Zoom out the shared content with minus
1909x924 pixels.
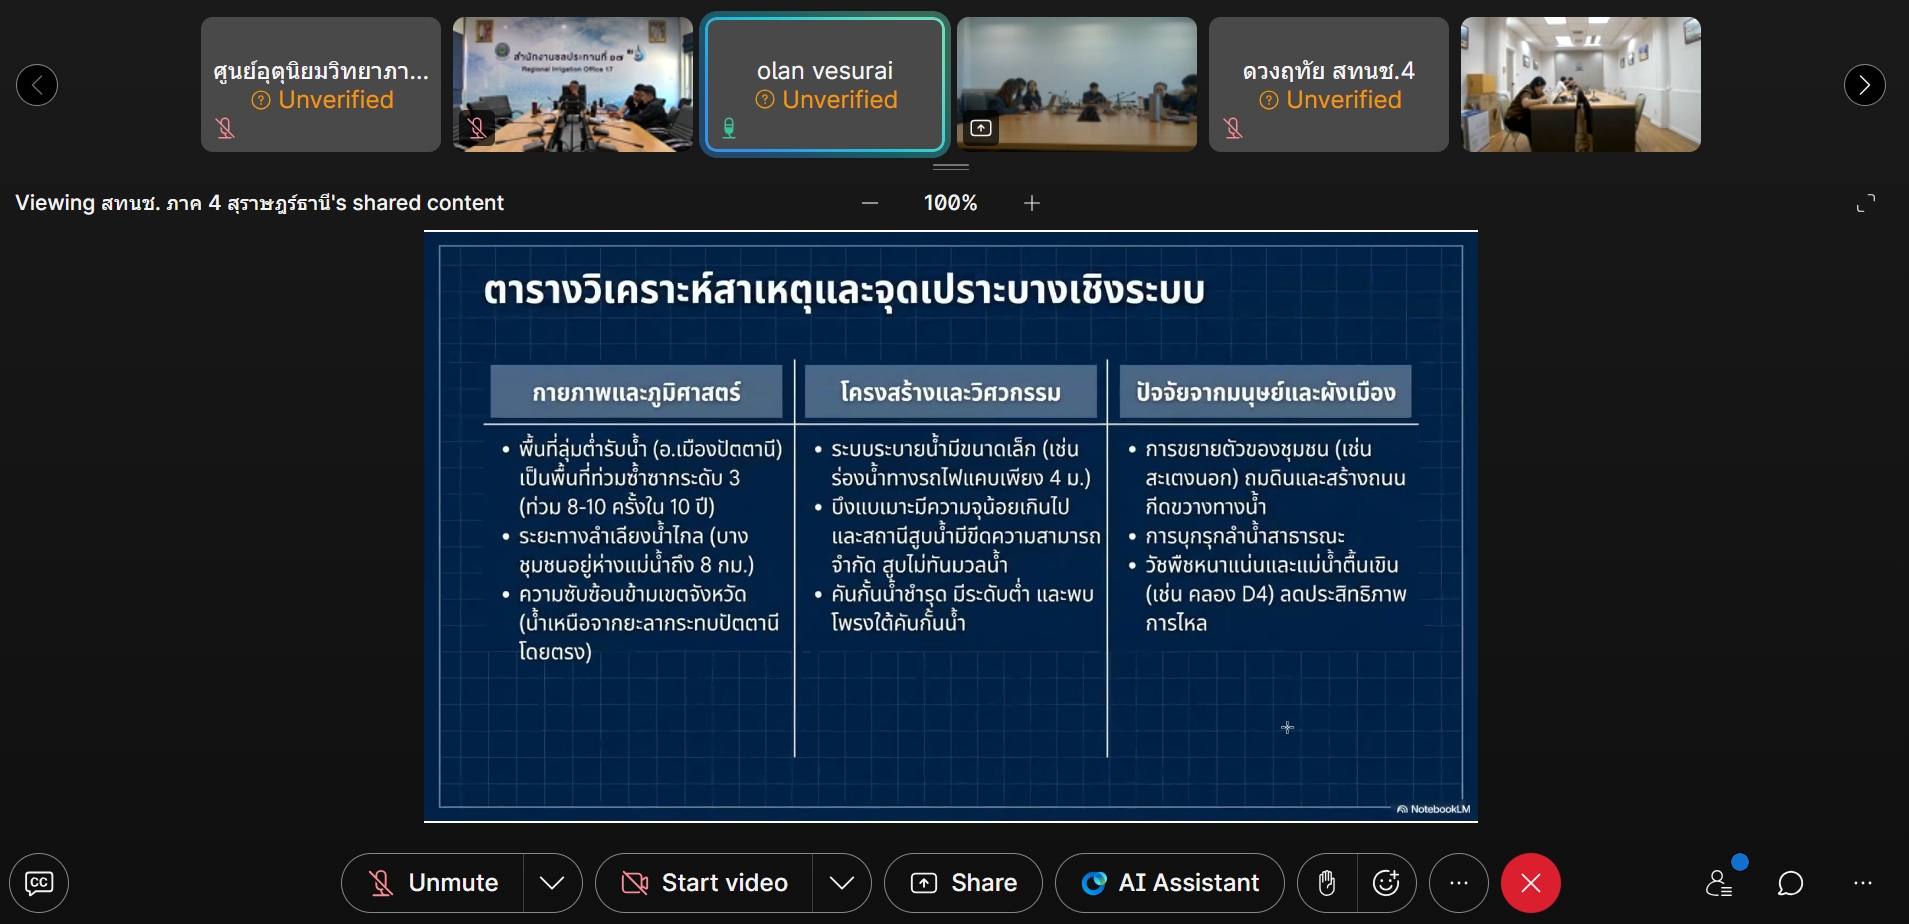870,204
